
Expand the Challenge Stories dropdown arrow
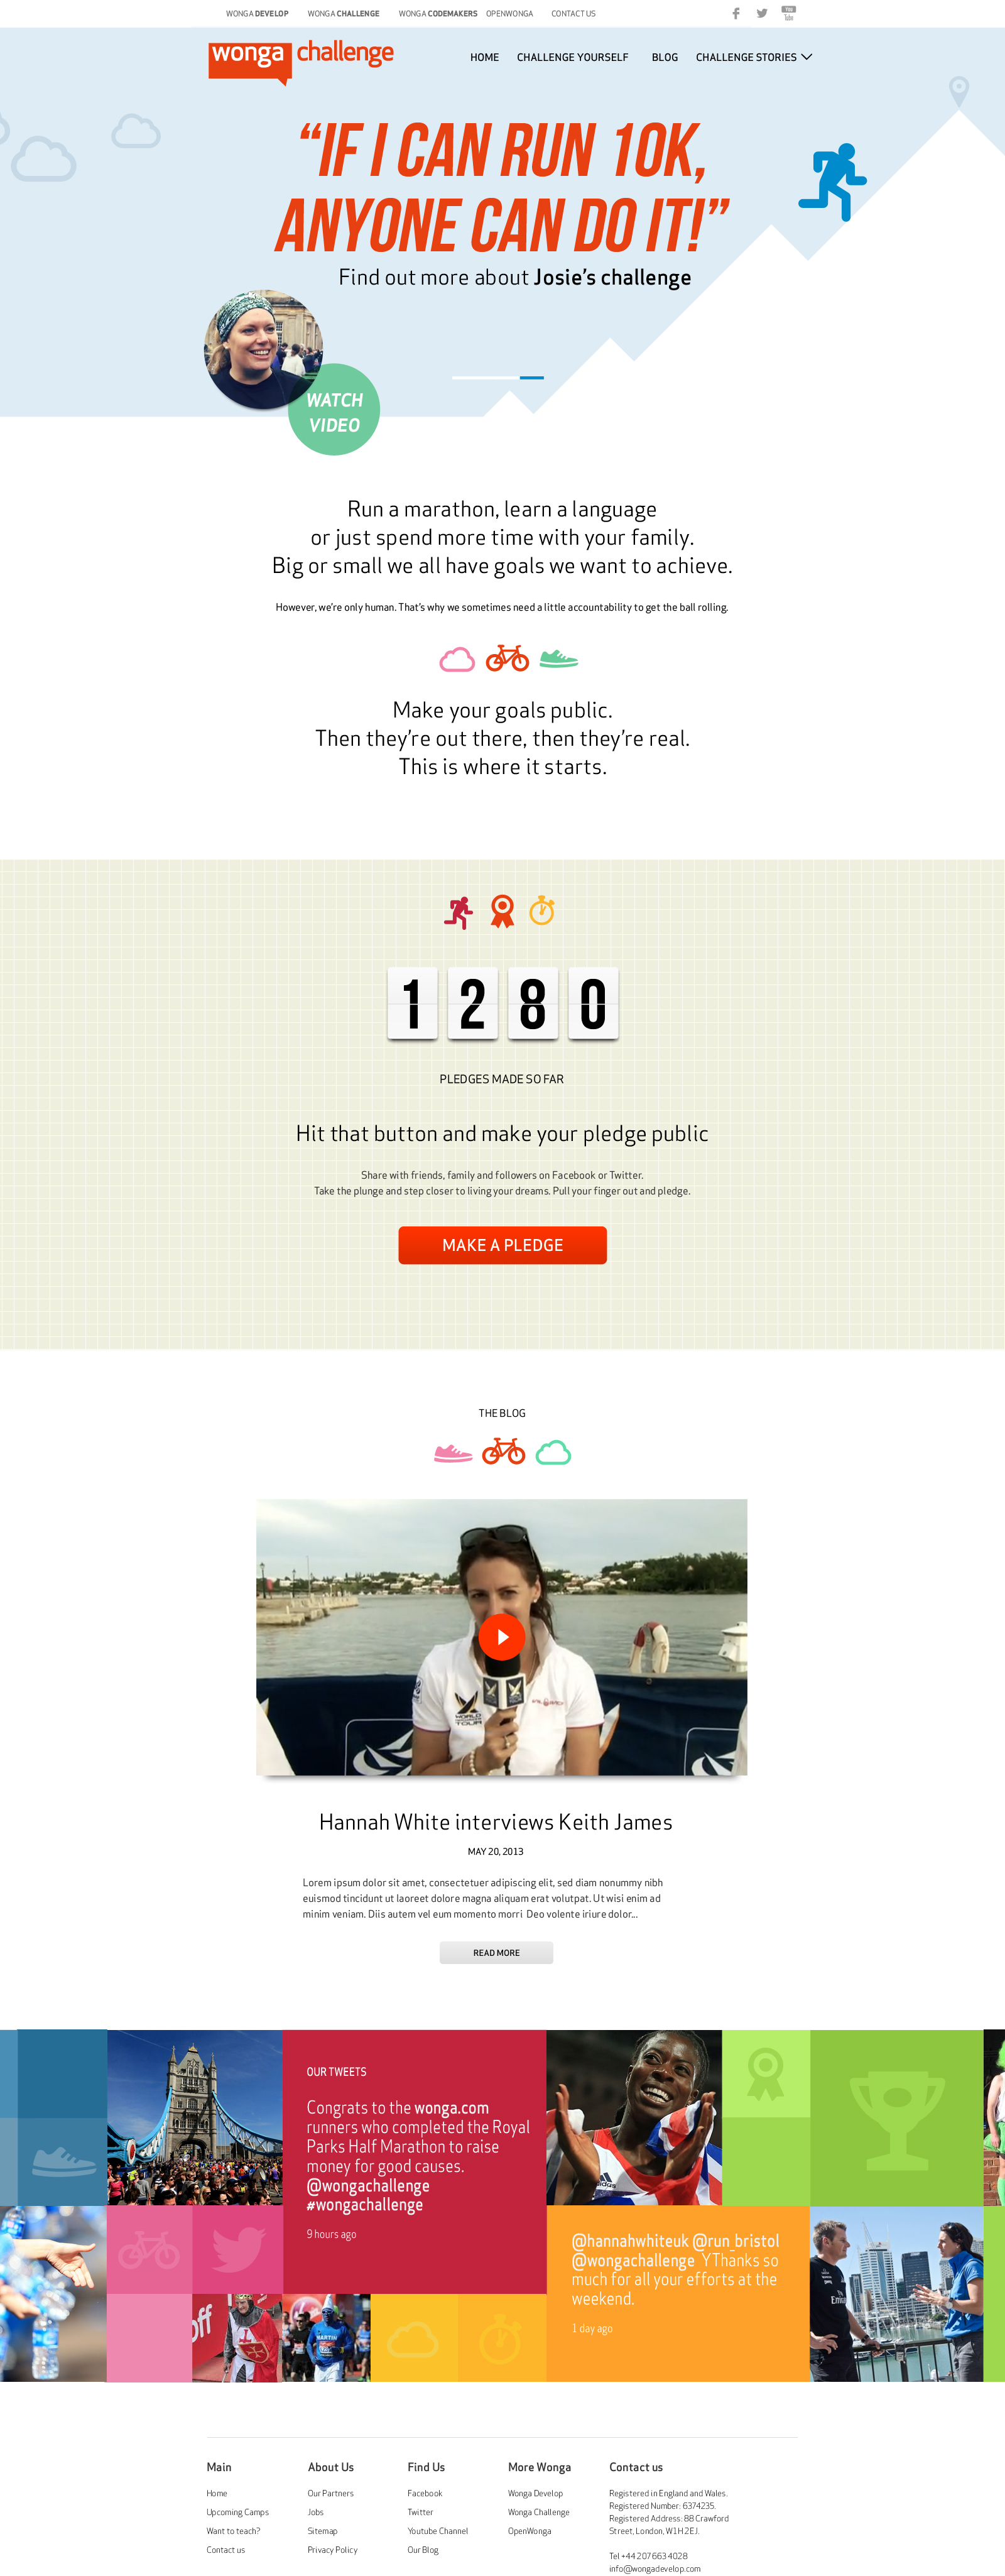point(807,57)
